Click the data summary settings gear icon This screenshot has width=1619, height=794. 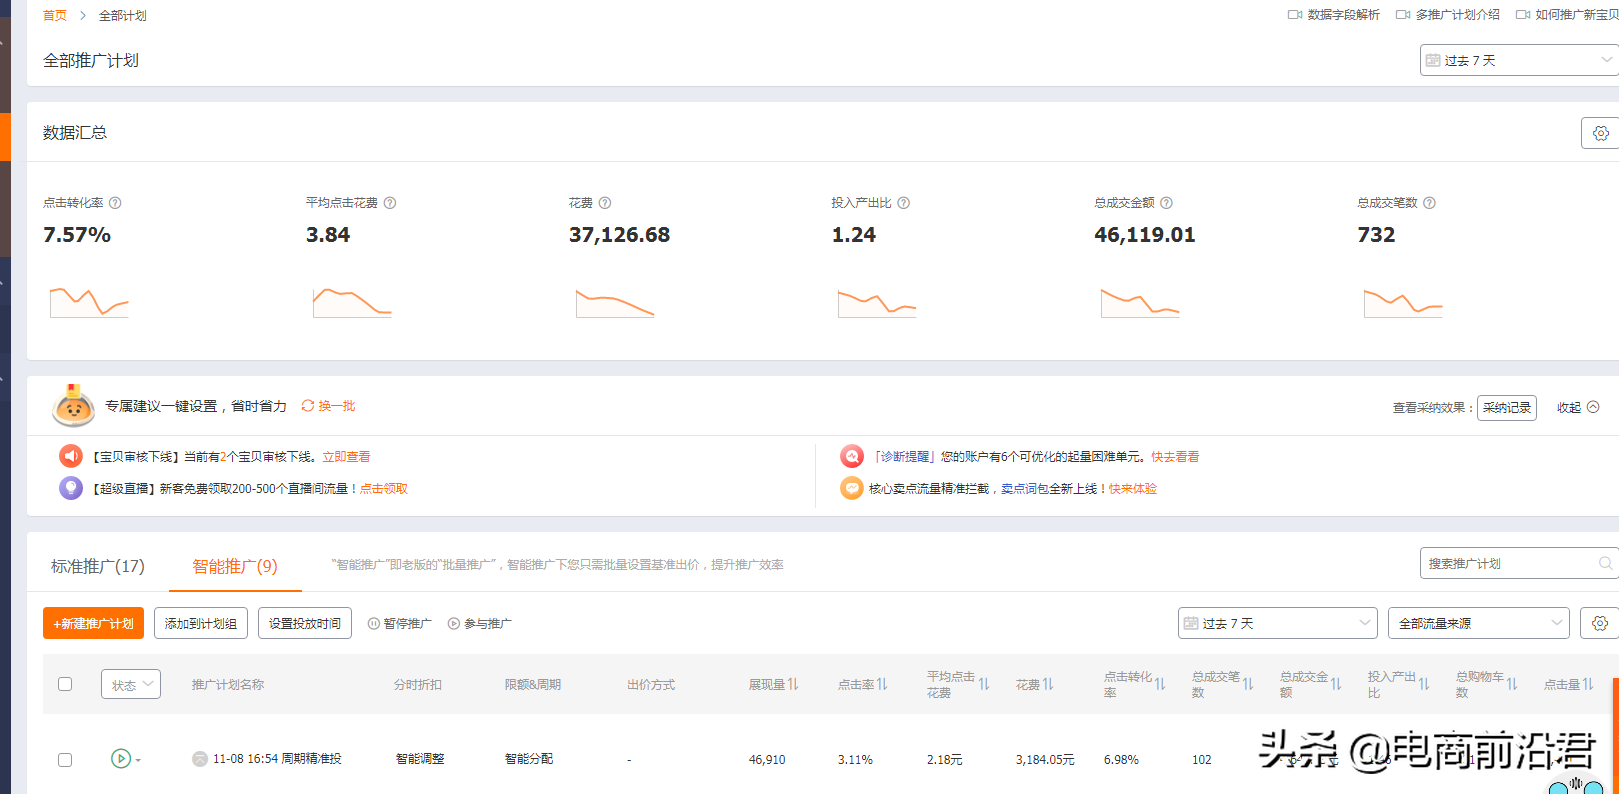coord(1600,133)
